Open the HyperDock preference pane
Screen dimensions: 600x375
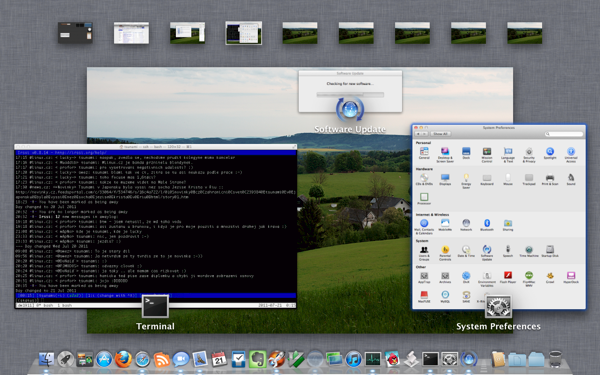[571, 277]
